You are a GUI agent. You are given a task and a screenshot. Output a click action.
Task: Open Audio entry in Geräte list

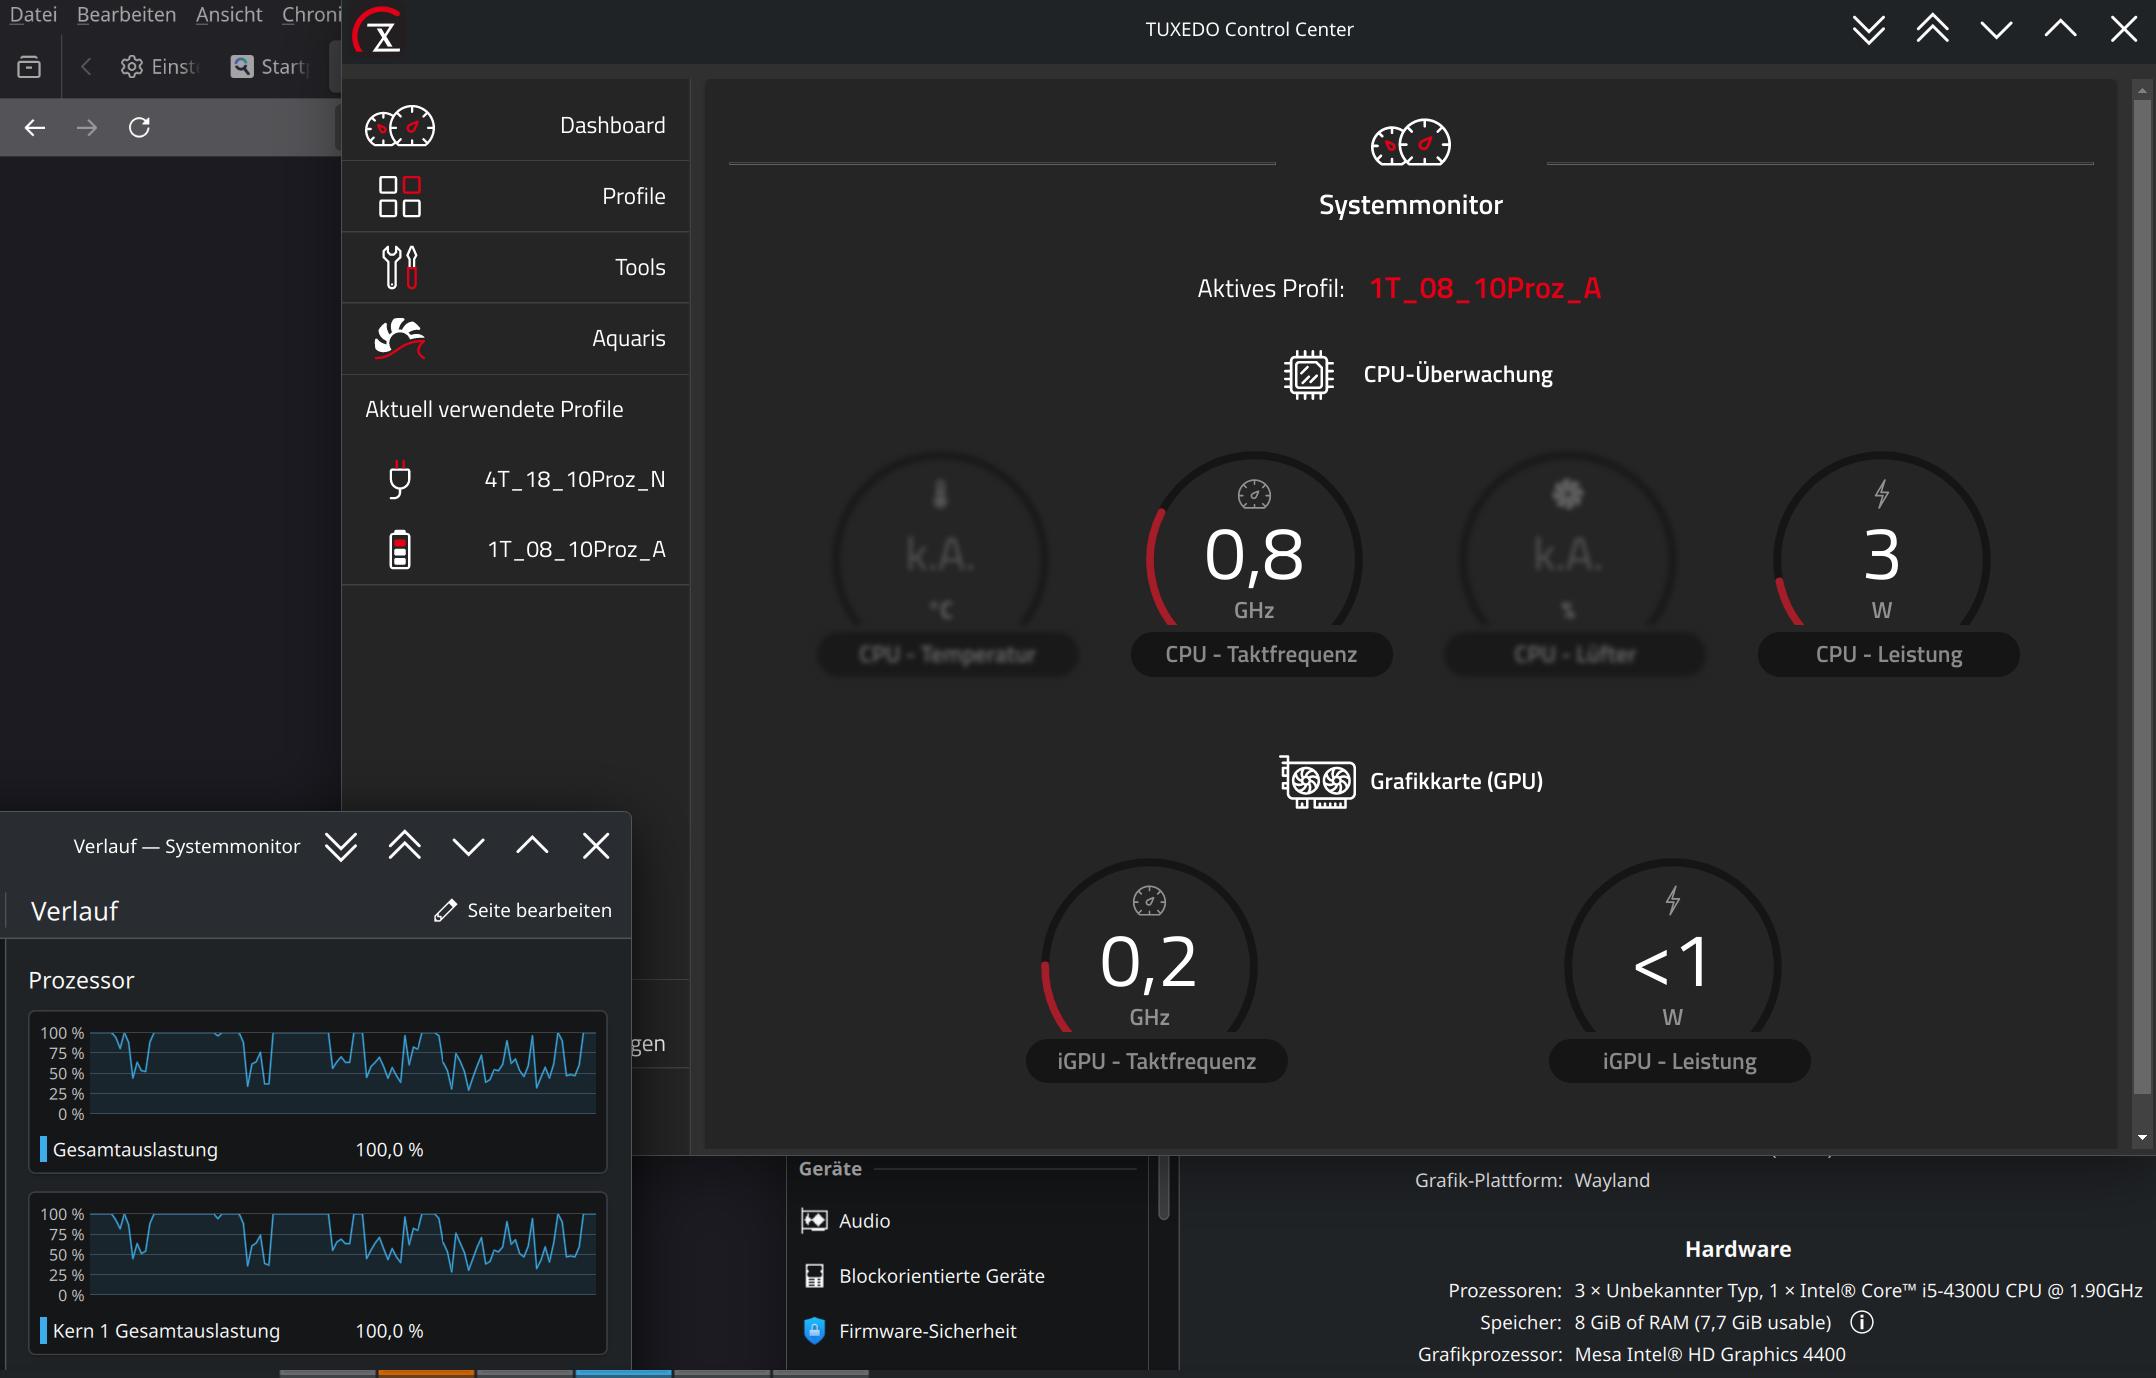pyautogui.click(x=864, y=1221)
